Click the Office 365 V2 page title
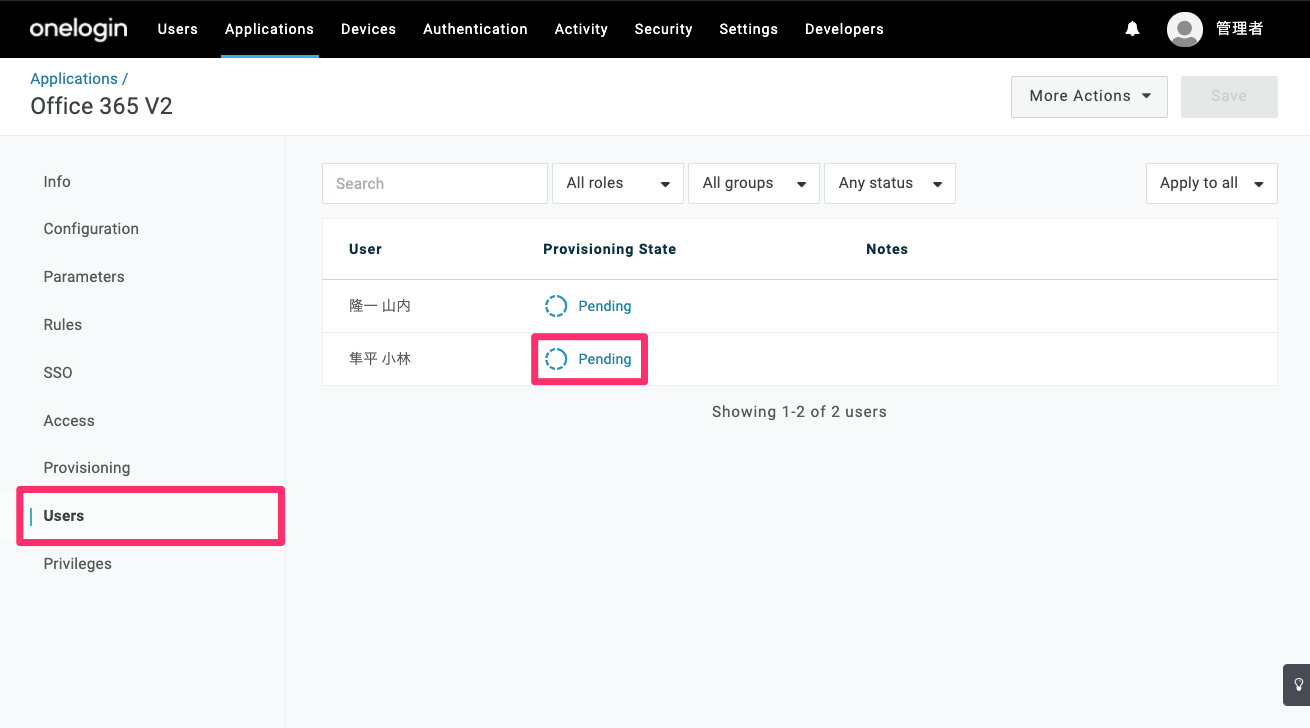Image resolution: width=1310 pixels, height=728 pixels. [102, 106]
